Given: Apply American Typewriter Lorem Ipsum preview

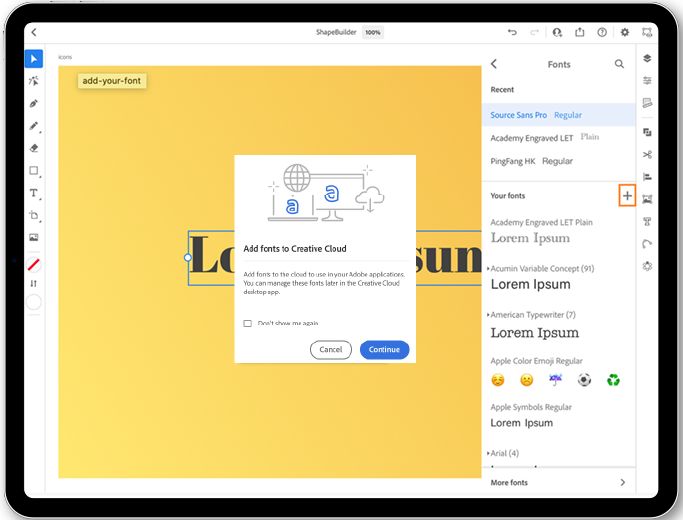Looking at the screenshot, I should click(x=534, y=333).
